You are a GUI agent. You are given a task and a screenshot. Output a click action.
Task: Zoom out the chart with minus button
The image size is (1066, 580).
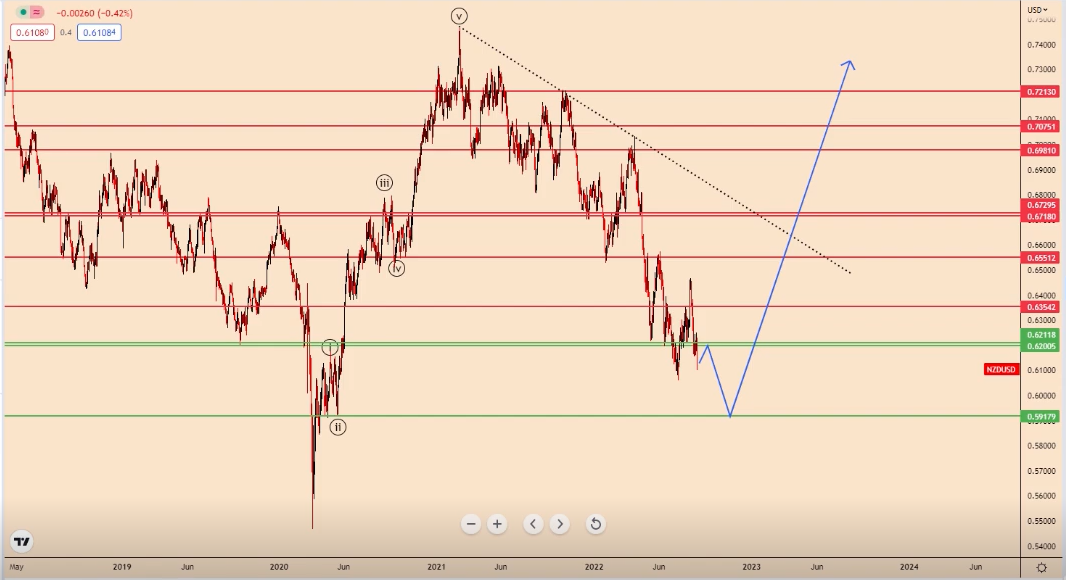(472, 523)
